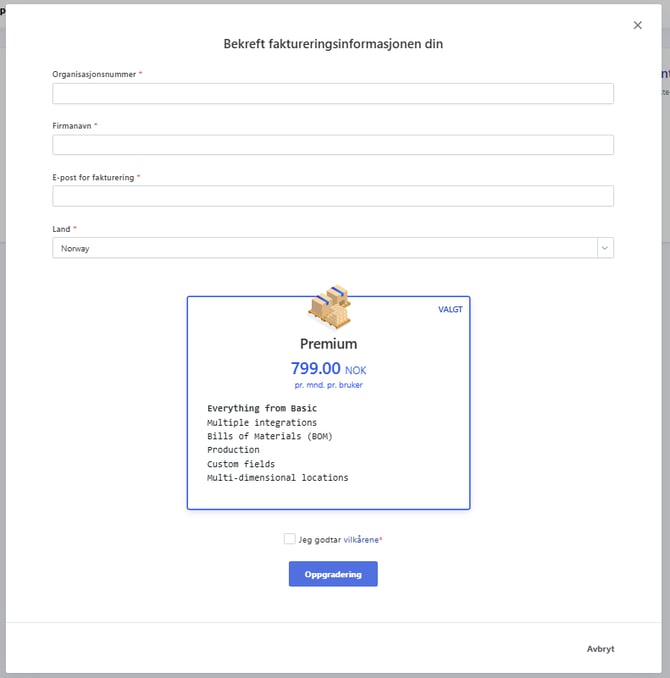Click the Multi-dimensional locations feature text
The width and height of the screenshot is (670, 678).
tap(277, 478)
